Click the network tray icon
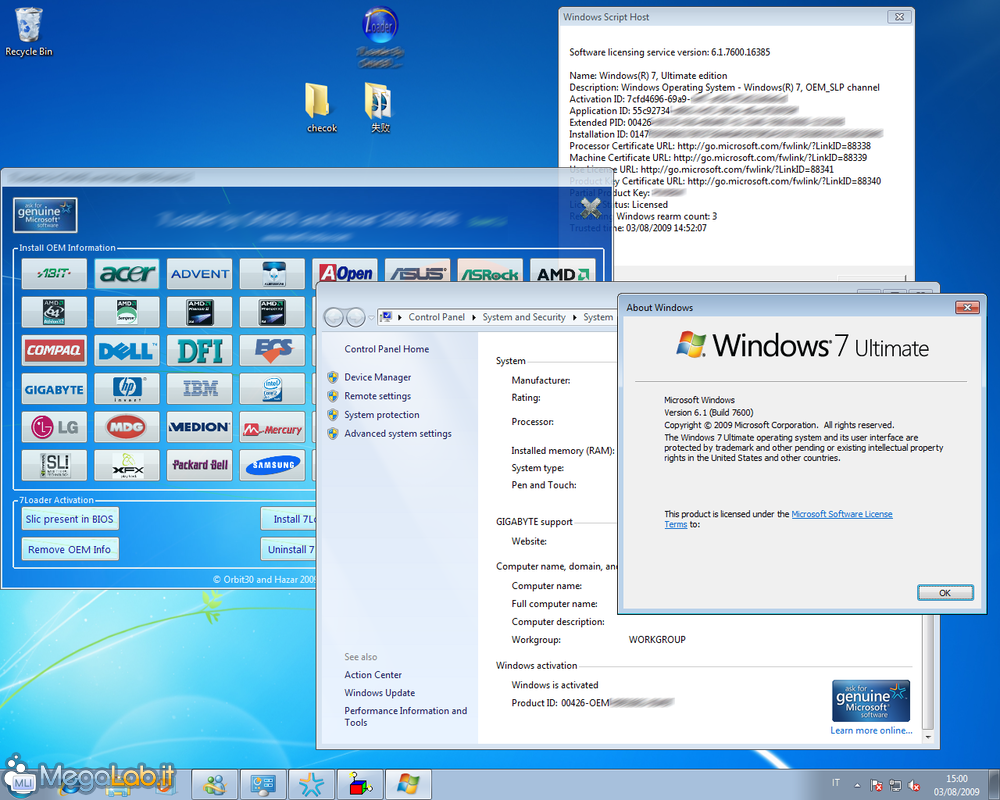This screenshot has height=800, width=1000. click(895, 786)
